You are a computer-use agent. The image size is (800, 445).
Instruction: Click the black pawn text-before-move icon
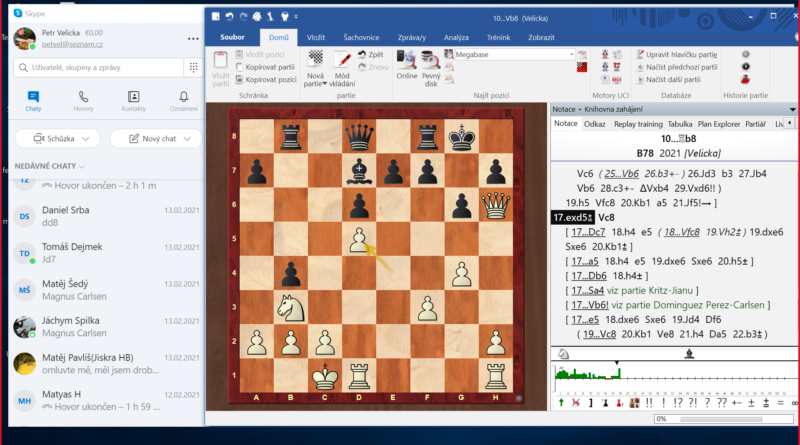[606, 403]
